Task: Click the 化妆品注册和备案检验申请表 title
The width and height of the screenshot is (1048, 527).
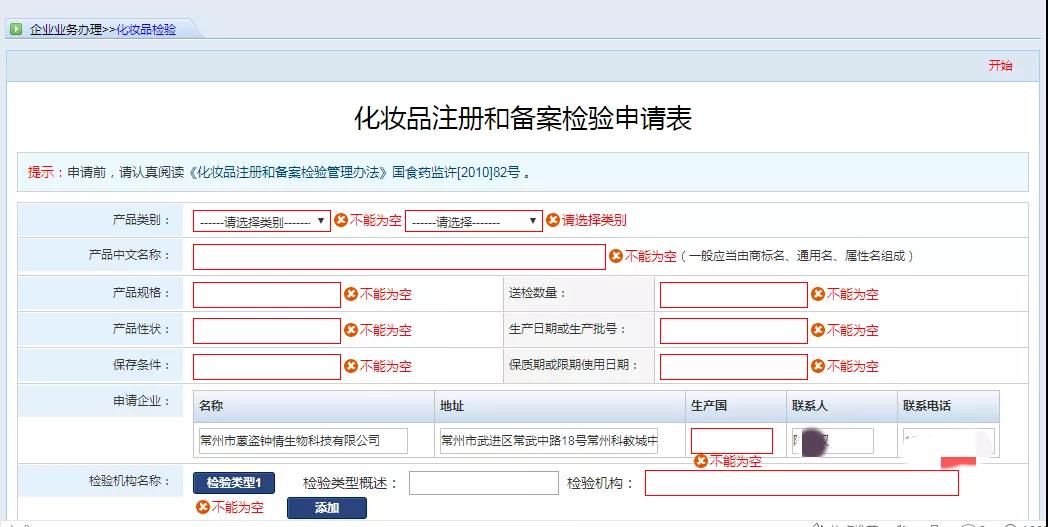Action: pos(523,118)
